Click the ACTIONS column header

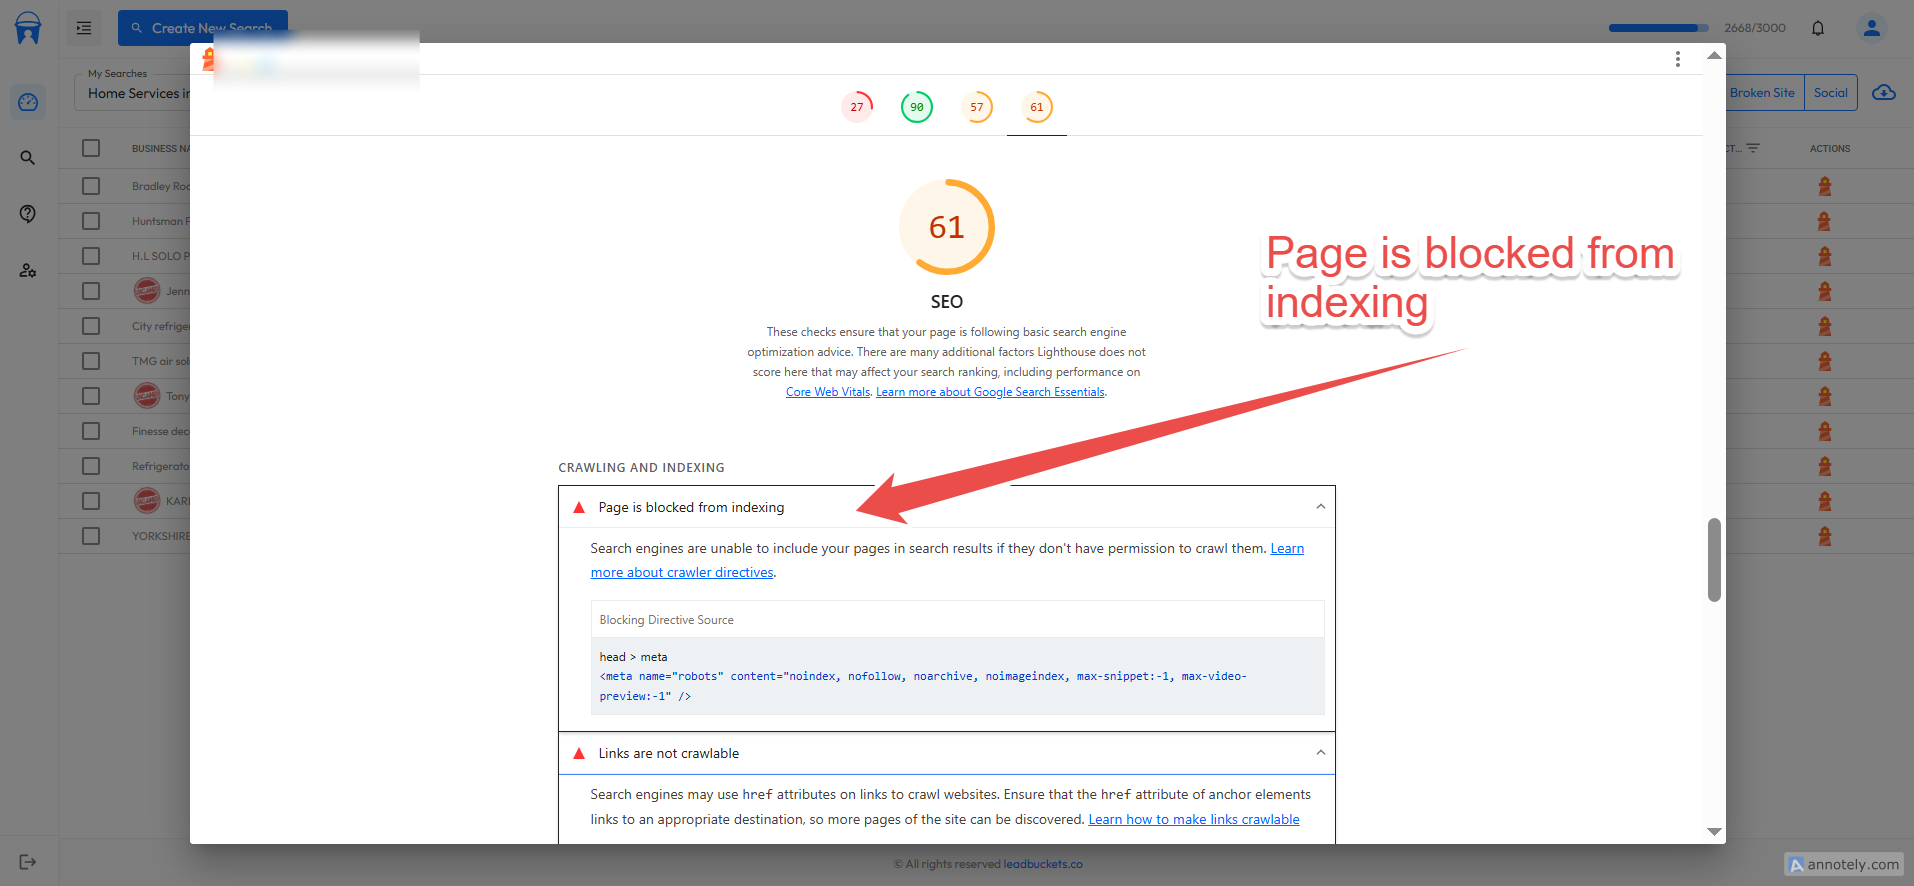click(x=1830, y=148)
